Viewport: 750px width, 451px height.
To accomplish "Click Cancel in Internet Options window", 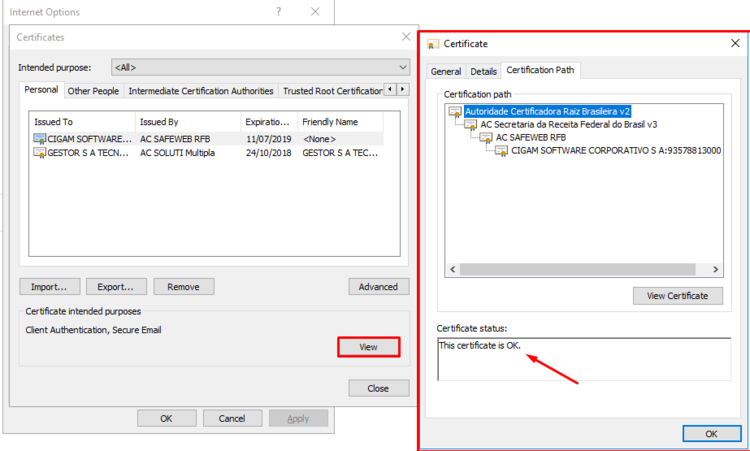I will pos(232,418).
